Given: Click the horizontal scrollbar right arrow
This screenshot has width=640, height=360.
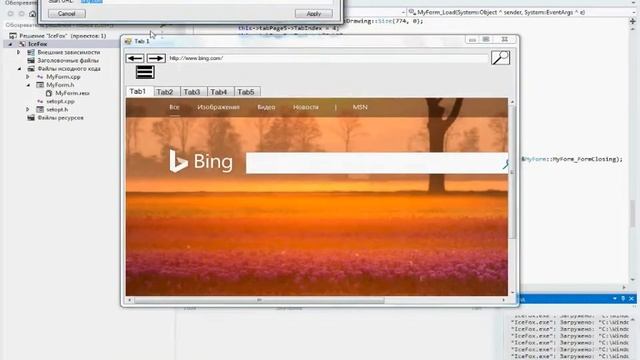Looking at the screenshot, I should [504, 300].
